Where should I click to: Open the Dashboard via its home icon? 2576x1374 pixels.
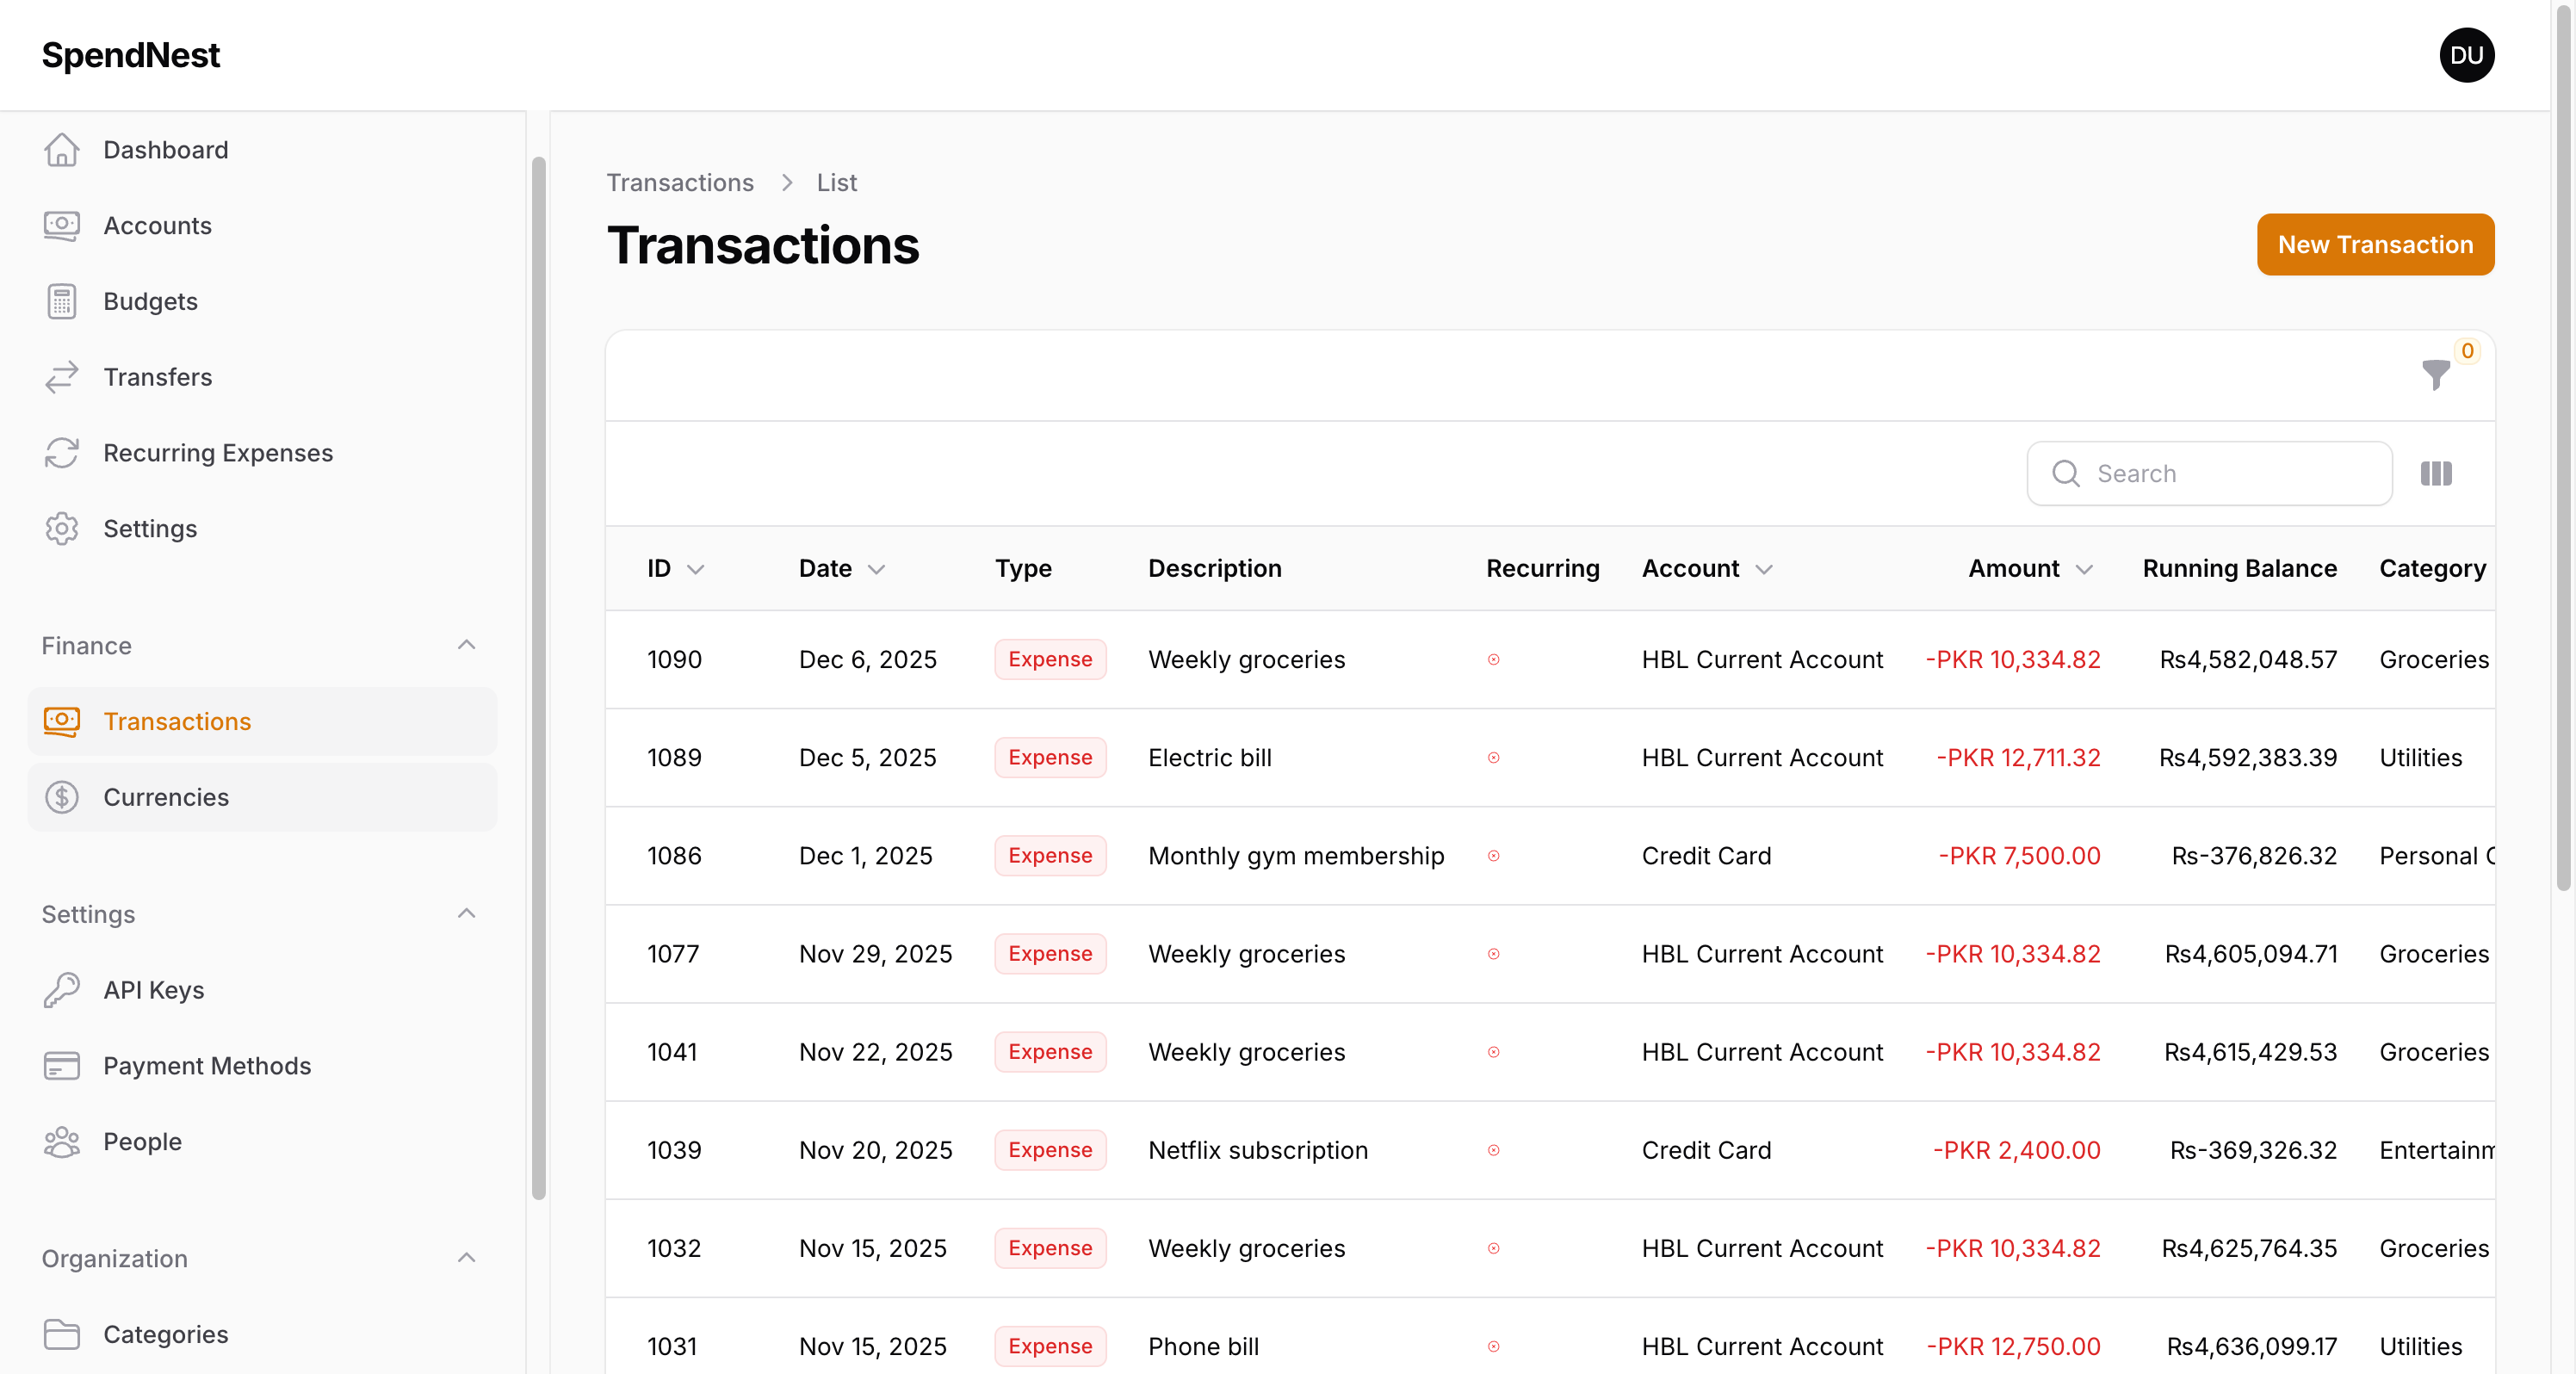point(62,149)
